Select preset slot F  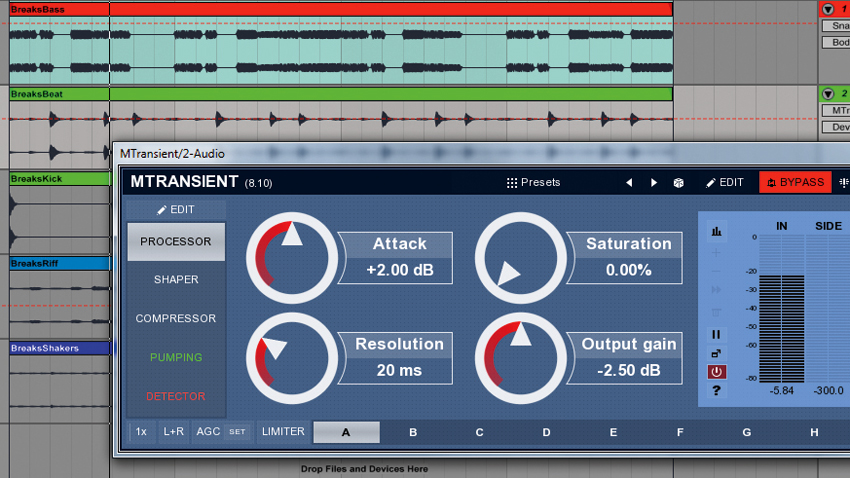coord(680,432)
